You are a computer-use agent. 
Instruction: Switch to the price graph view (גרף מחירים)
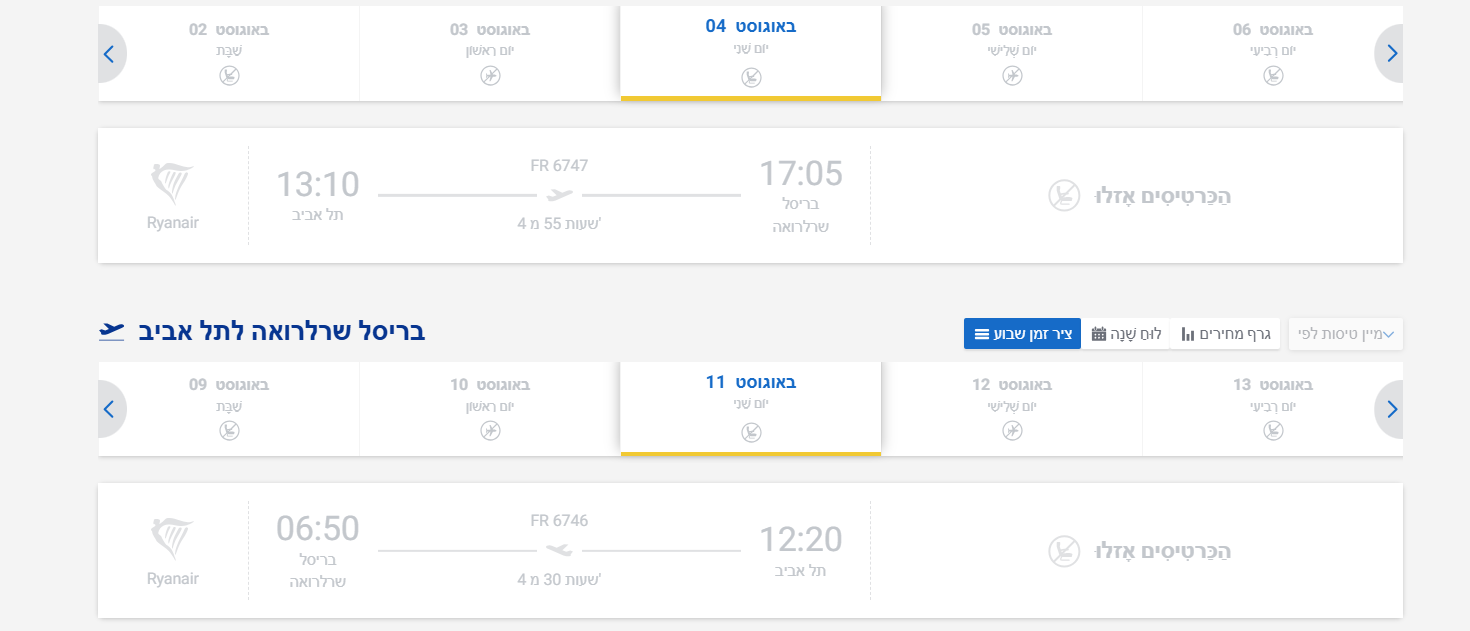1225,334
